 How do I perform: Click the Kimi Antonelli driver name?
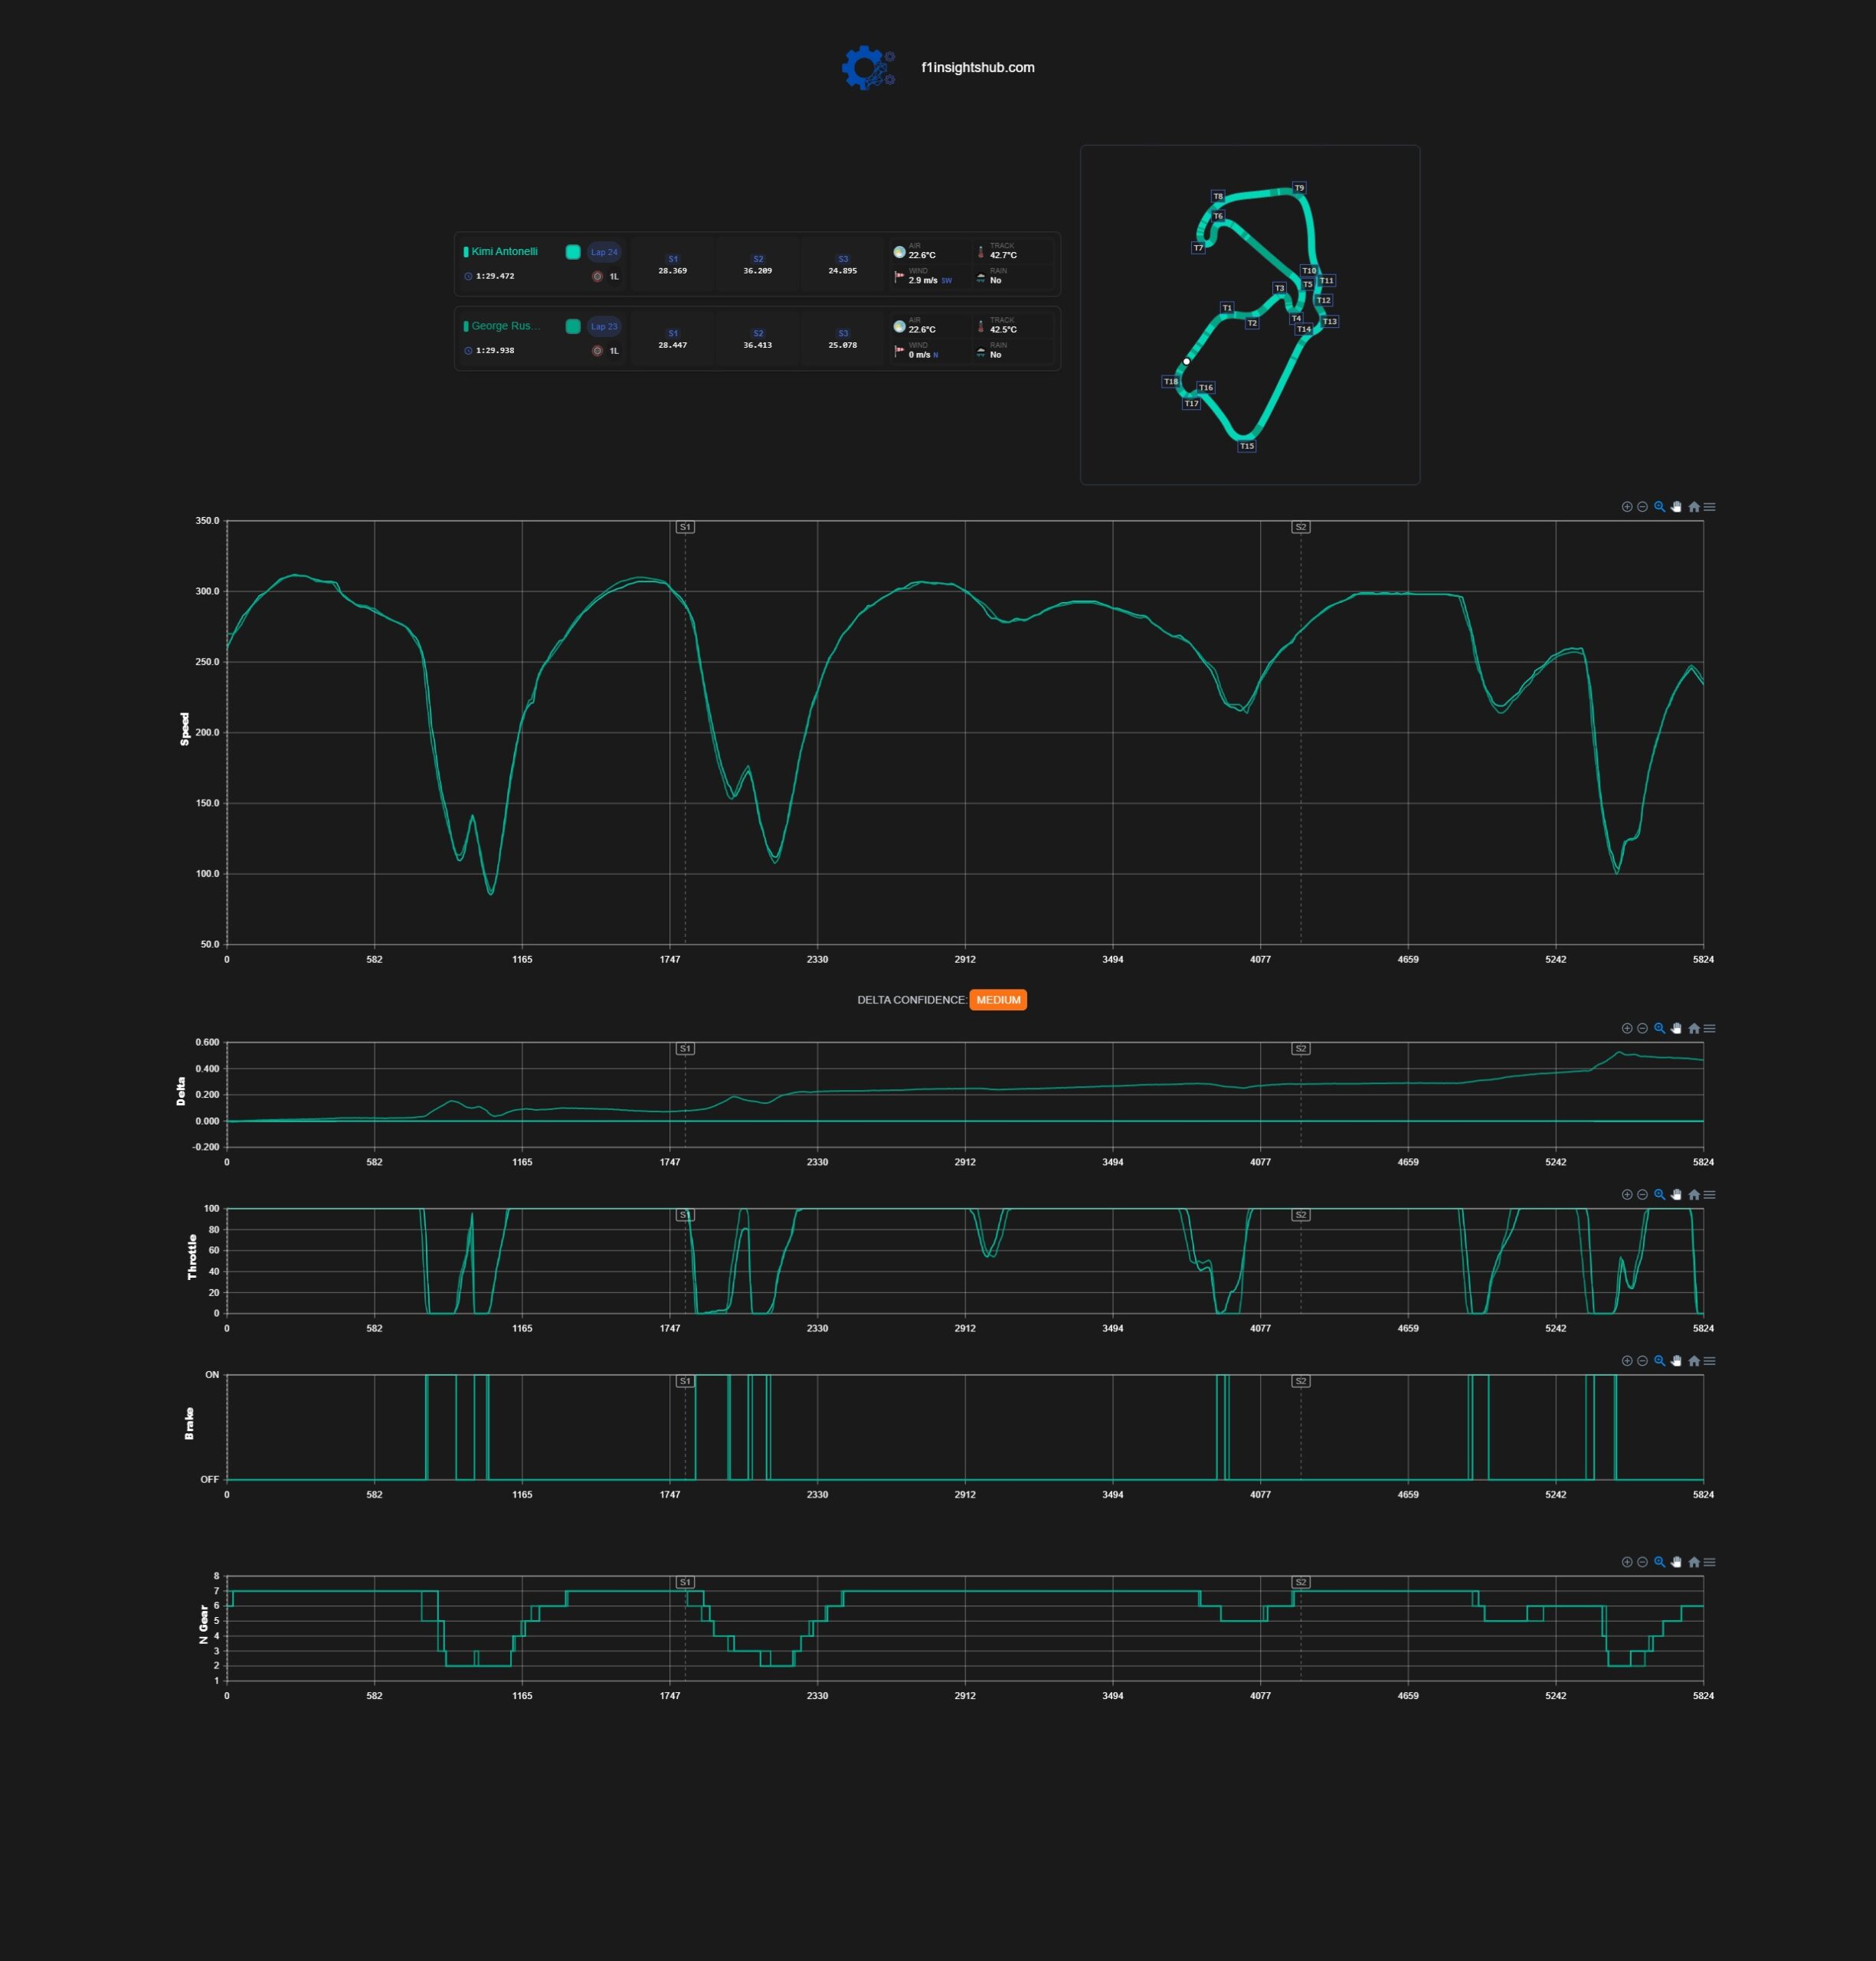pos(504,251)
